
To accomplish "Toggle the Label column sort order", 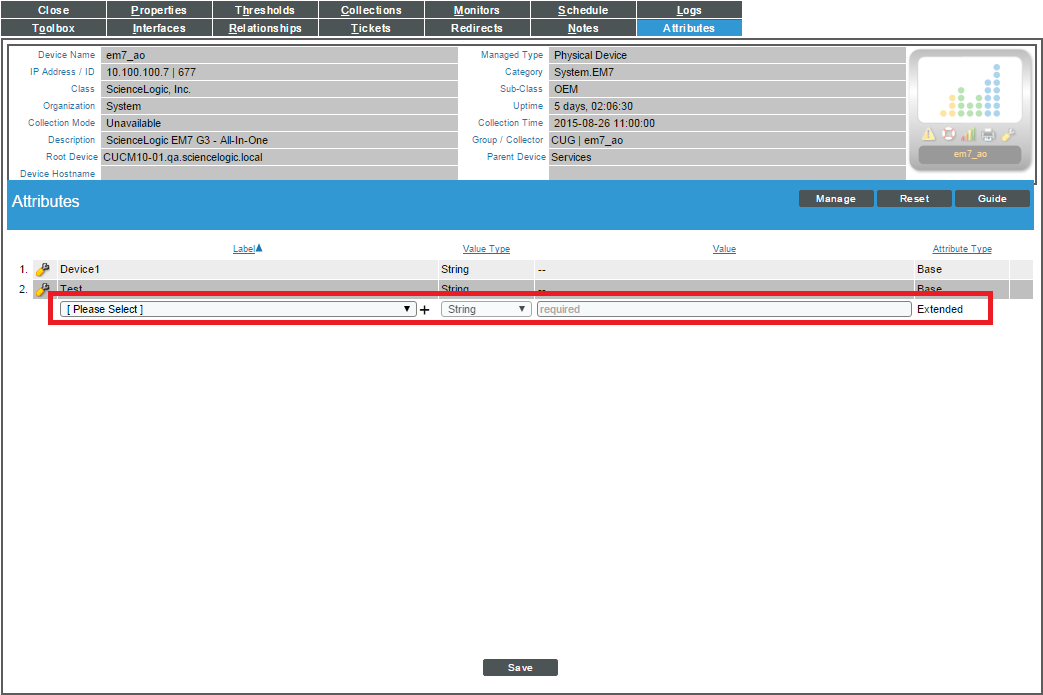I will click(246, 248).
